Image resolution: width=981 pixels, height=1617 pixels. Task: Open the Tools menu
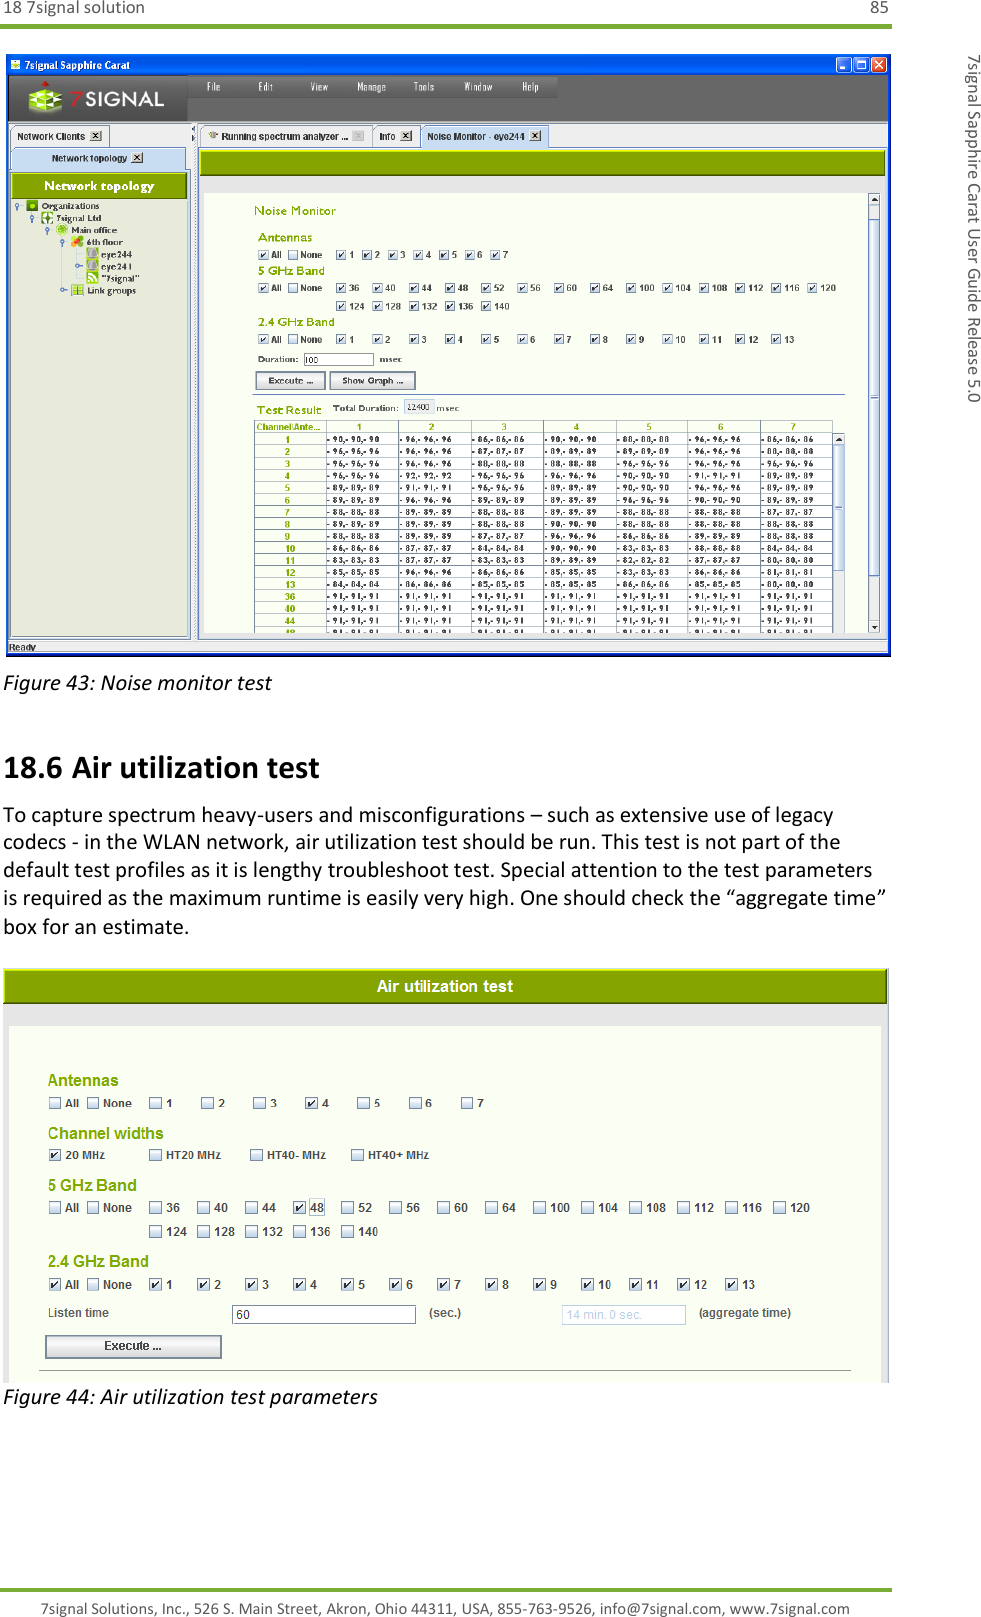tap(424, 87)
